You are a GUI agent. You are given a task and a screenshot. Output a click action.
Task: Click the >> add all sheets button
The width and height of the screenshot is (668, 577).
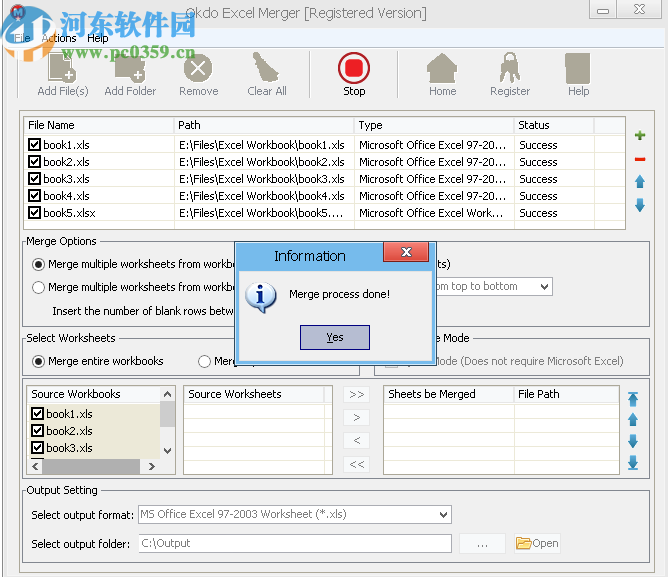(357, 394)
